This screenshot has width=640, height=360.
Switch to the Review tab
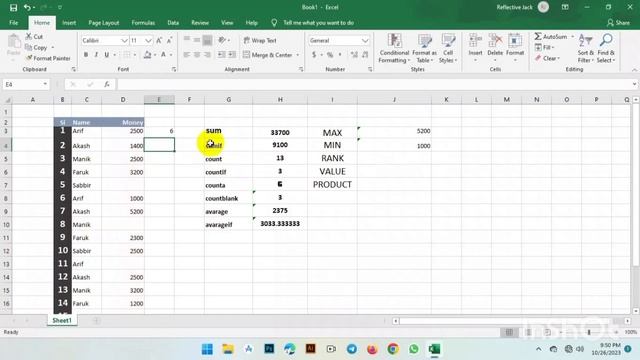tap(200, 23)
